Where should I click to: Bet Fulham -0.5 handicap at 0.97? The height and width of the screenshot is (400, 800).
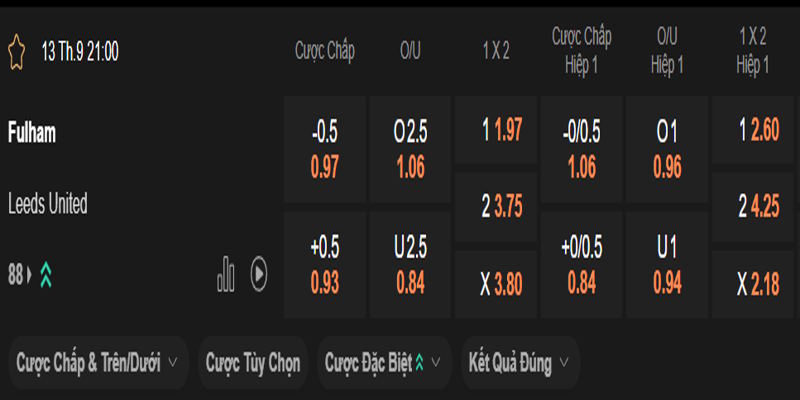point(324,151)
